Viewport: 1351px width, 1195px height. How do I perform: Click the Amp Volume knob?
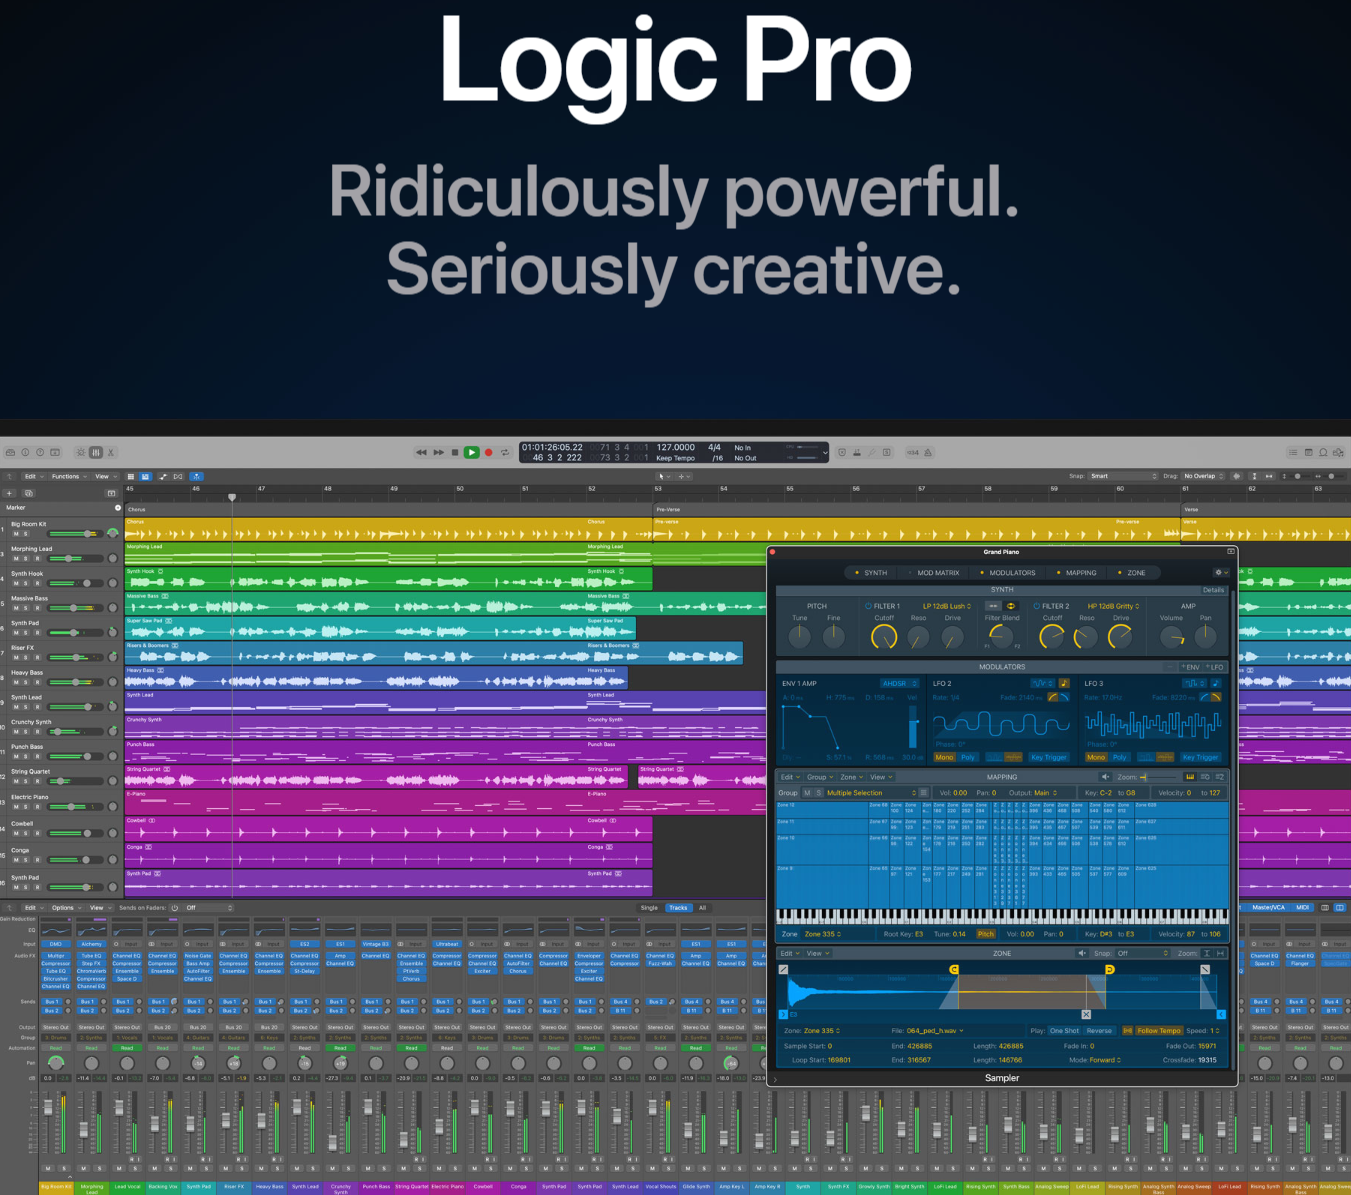click(x=1172, y=636)
